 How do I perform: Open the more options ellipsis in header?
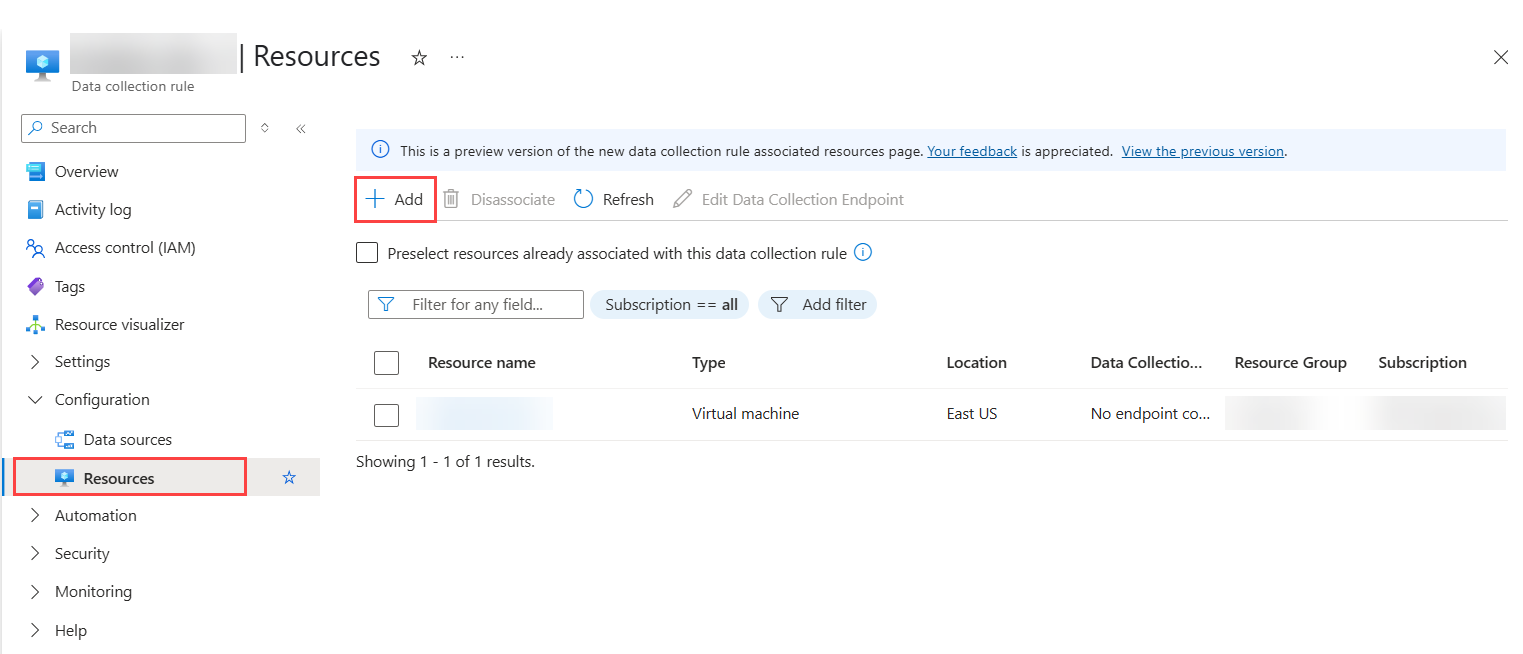click(457, 58)
